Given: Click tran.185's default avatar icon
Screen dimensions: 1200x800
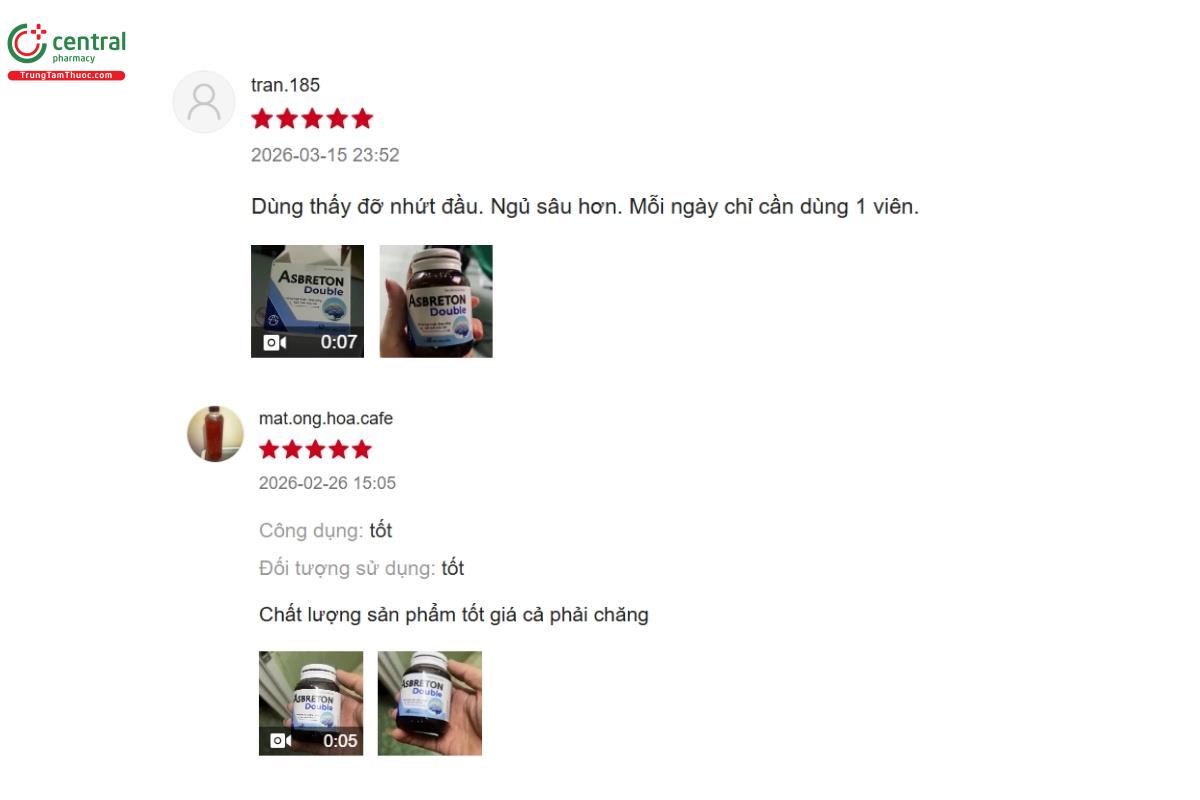Looking at the screenshot, I should coord(204,102).
